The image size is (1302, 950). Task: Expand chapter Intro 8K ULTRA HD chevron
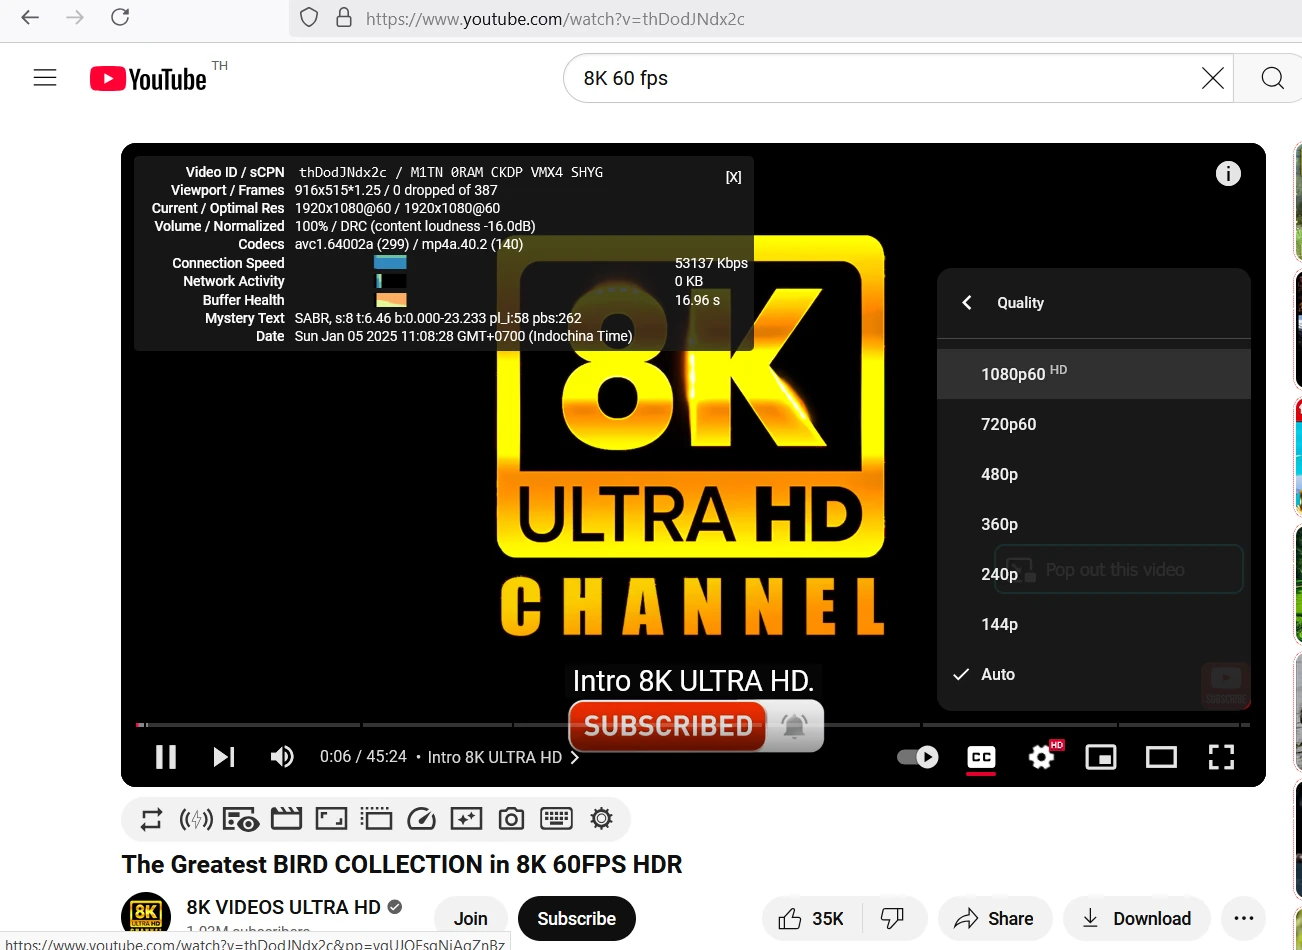point(575,758)
